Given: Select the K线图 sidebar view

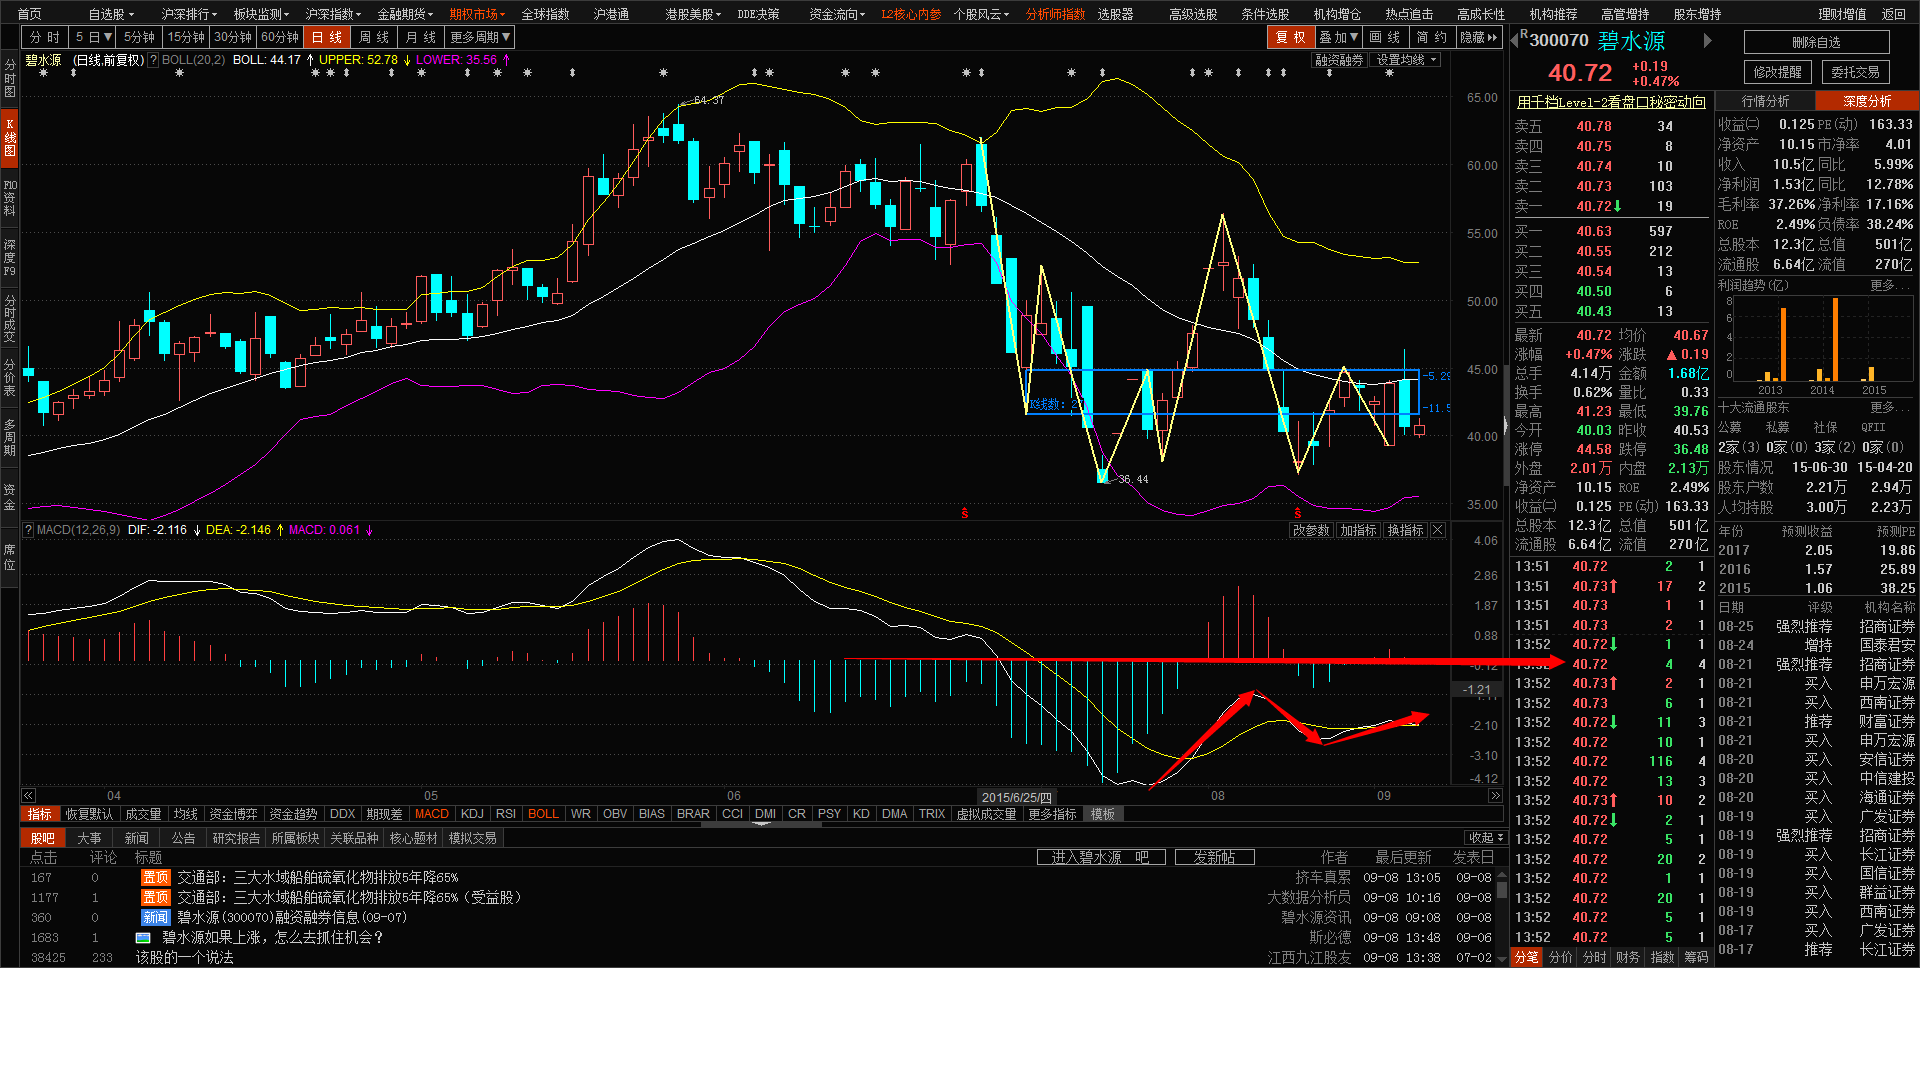Looking at the screenshot, I should click(10, 138).
